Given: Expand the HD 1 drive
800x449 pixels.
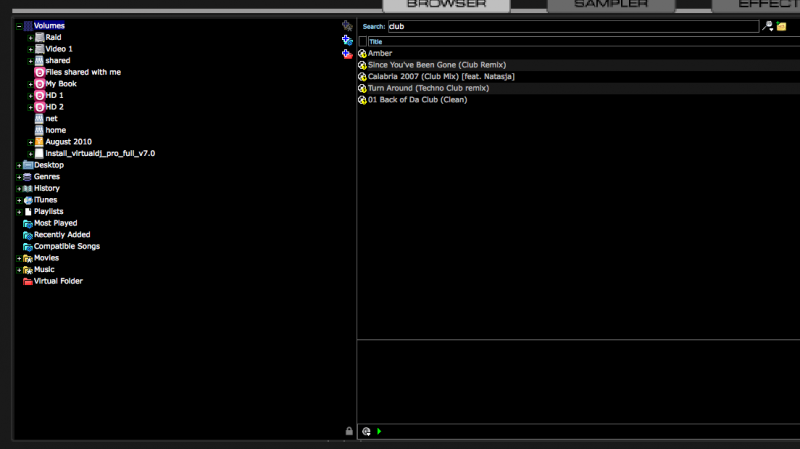Looking at the screenshot, I should (x=31, y=96).
